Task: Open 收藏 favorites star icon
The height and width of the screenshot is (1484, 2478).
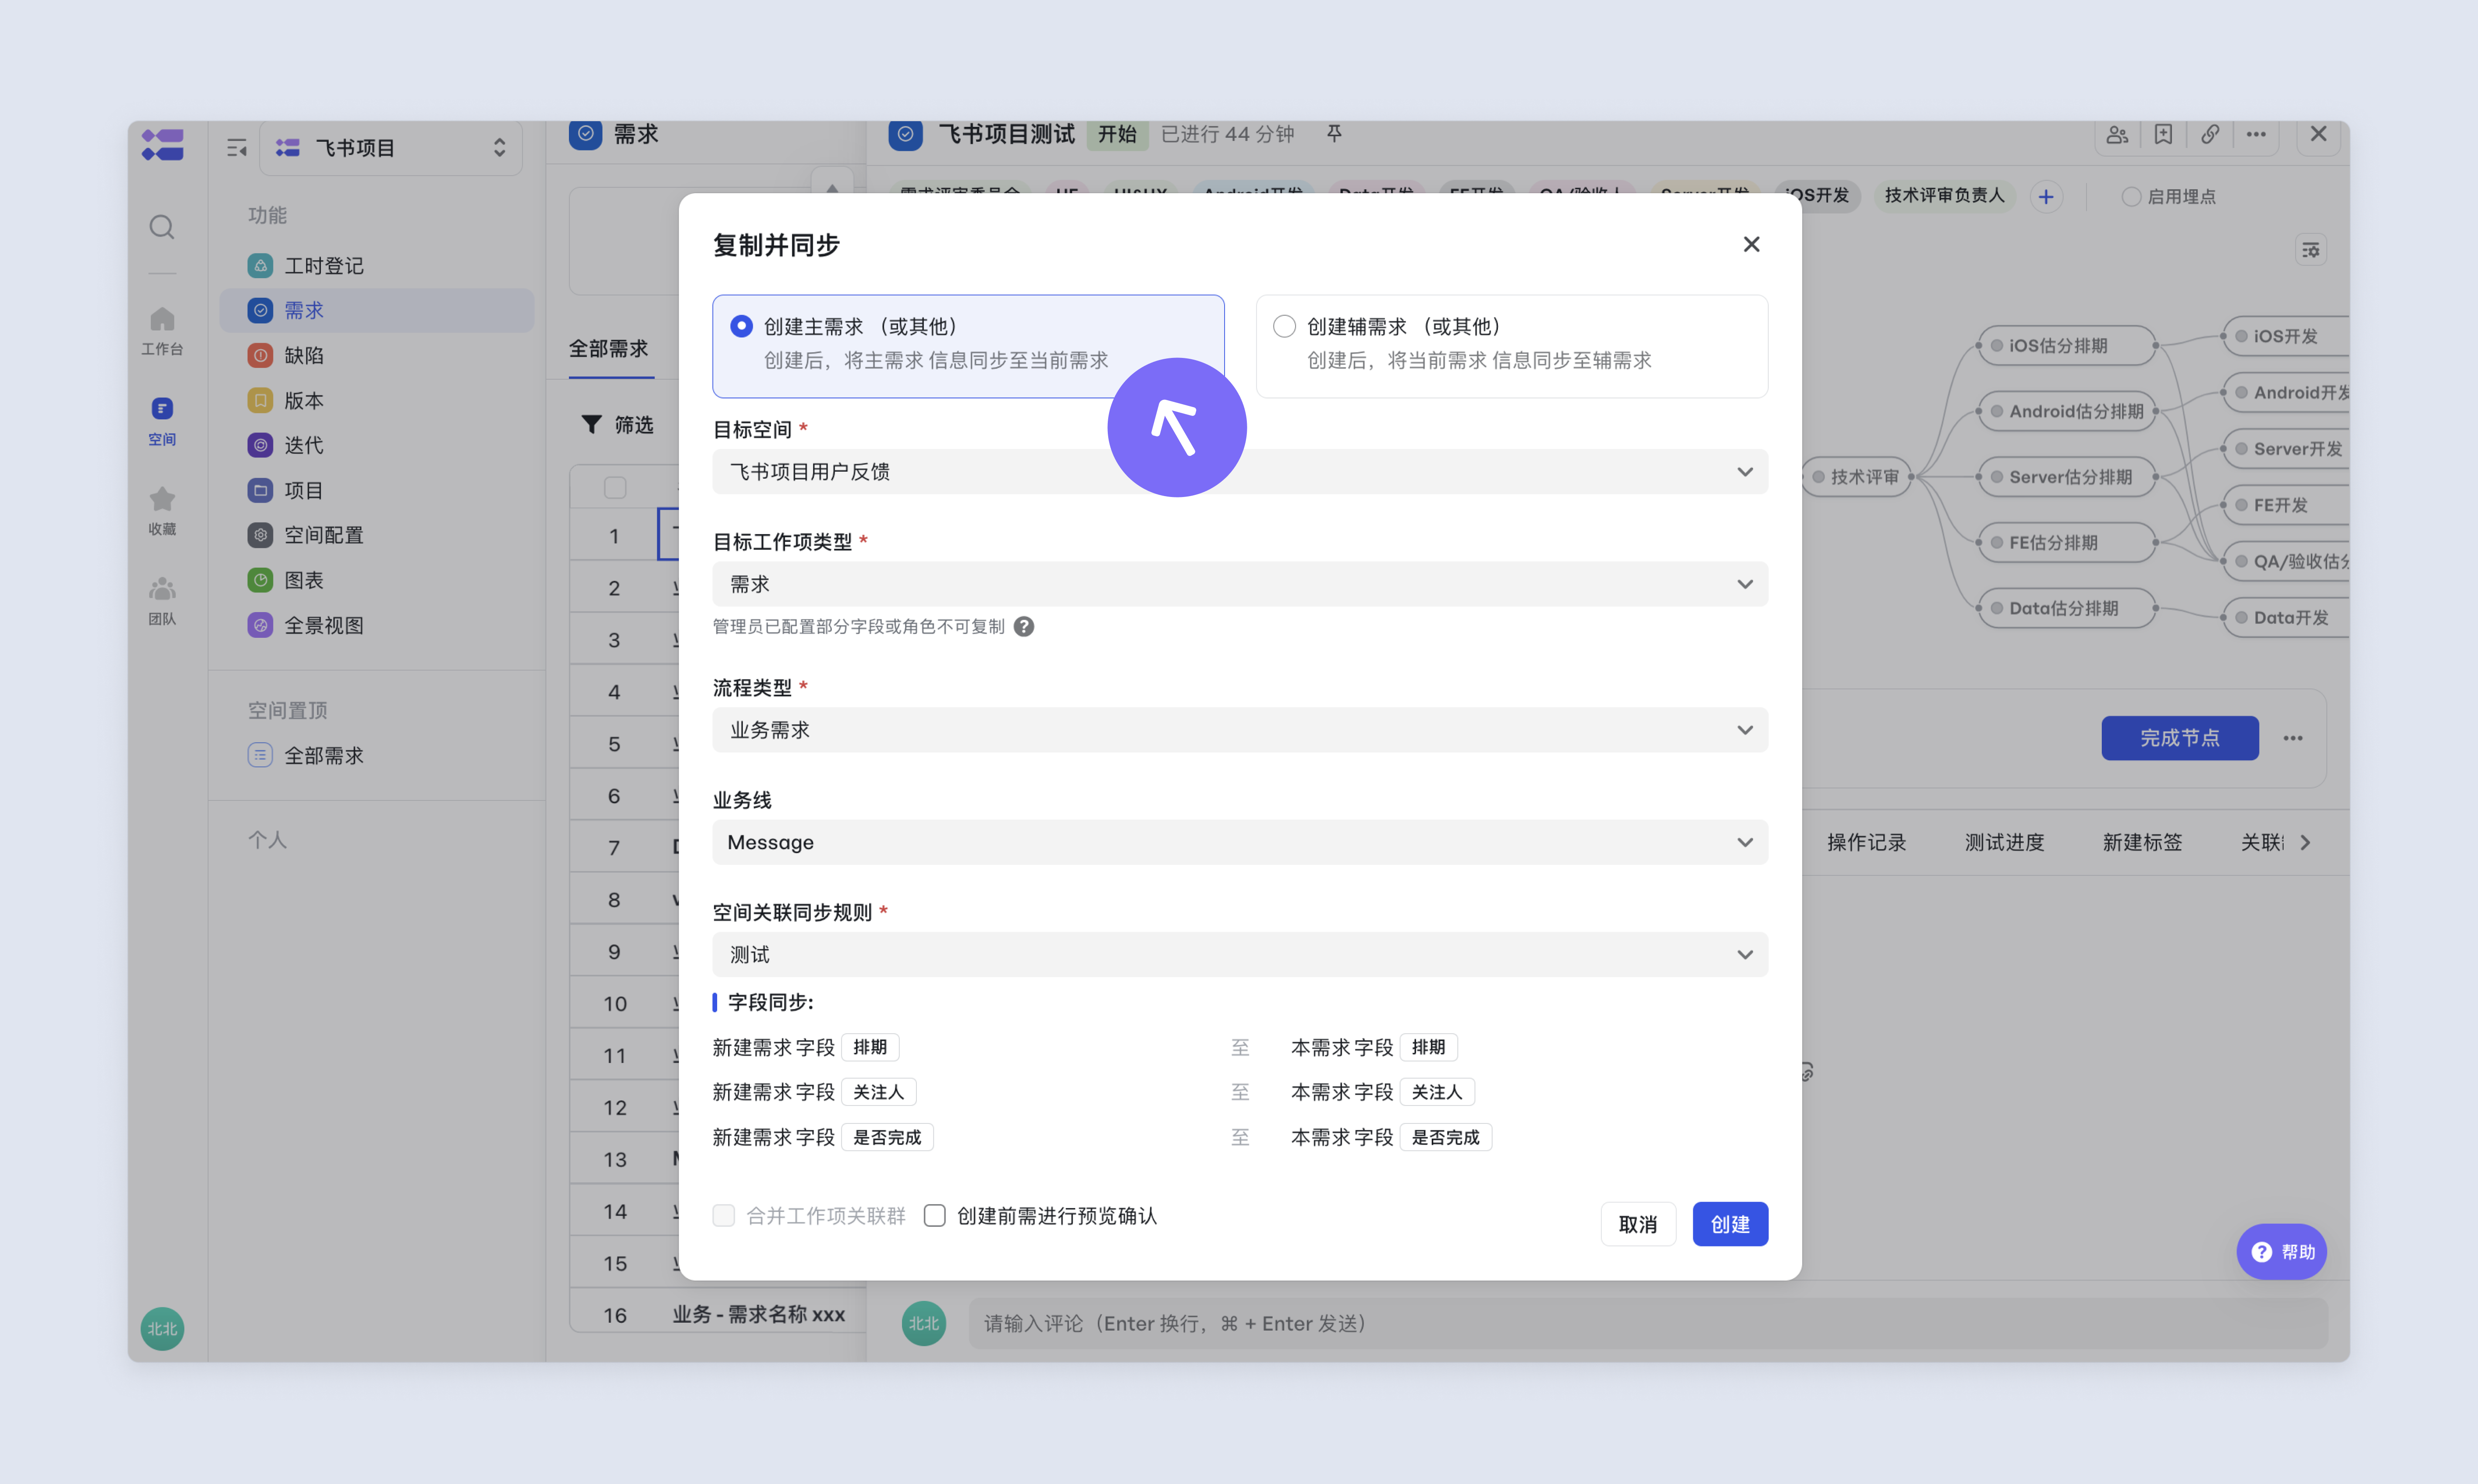Action: tap(162, 511)
